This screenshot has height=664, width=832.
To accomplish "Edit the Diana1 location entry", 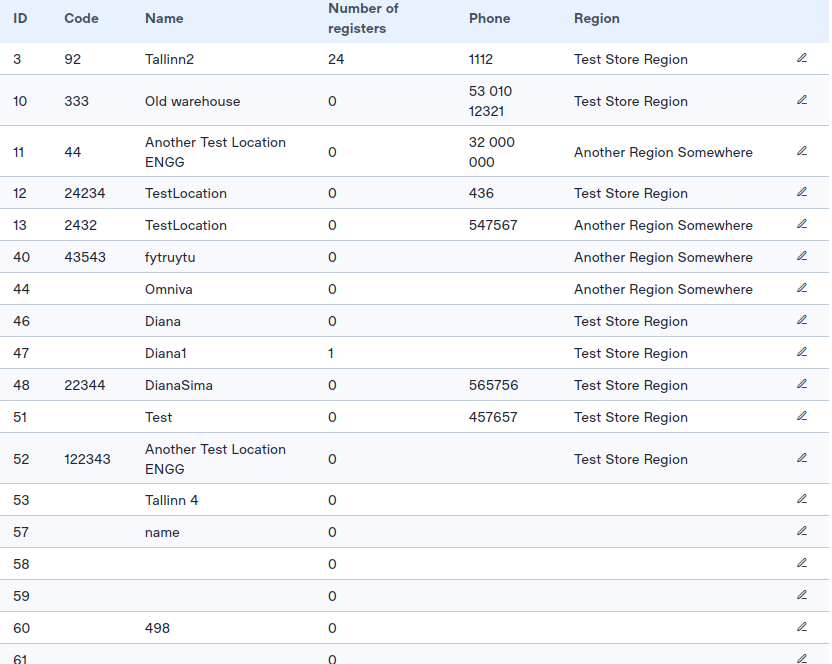I will (x=801, y=352).
